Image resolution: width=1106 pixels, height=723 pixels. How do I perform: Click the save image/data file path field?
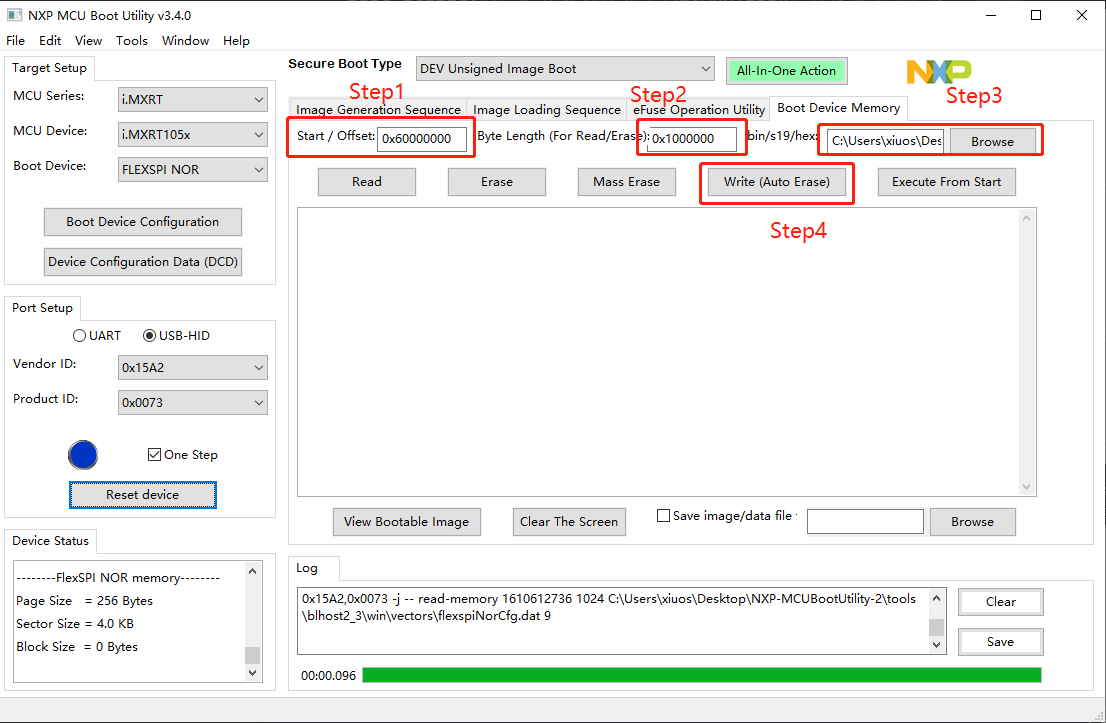(x=865, y=522)
